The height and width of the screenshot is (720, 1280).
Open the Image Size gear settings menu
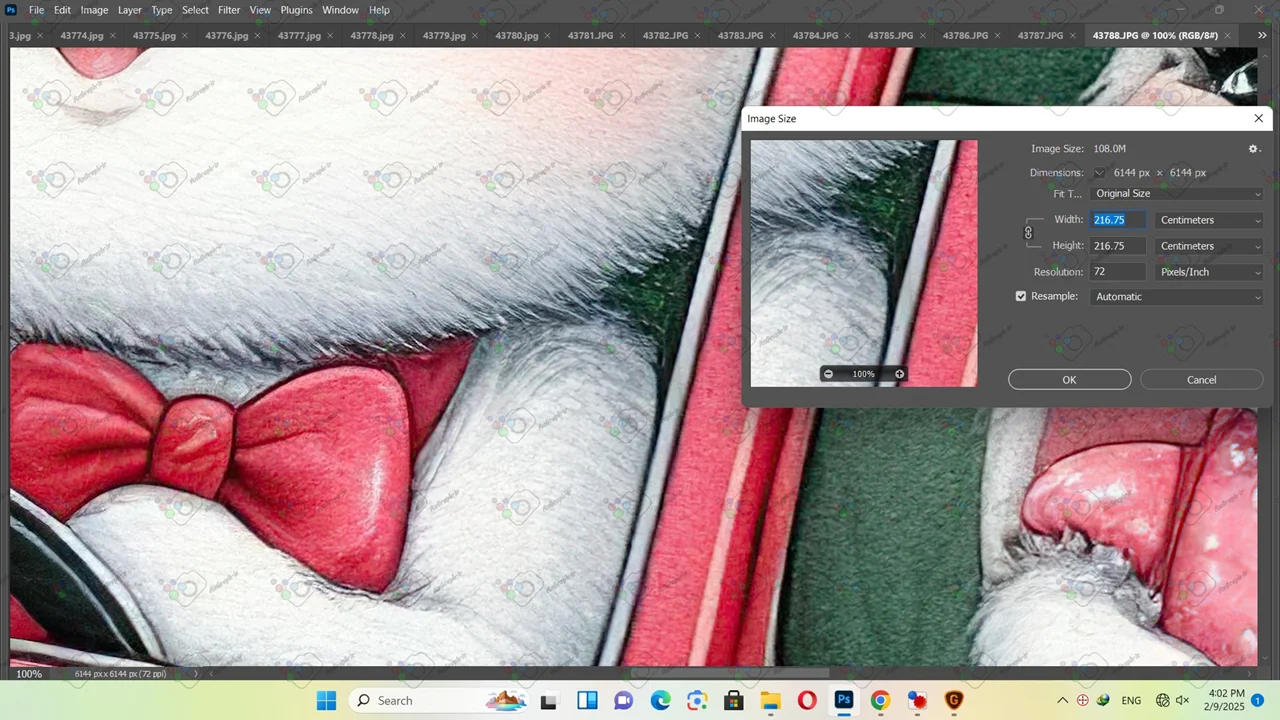coord(1253,149)
